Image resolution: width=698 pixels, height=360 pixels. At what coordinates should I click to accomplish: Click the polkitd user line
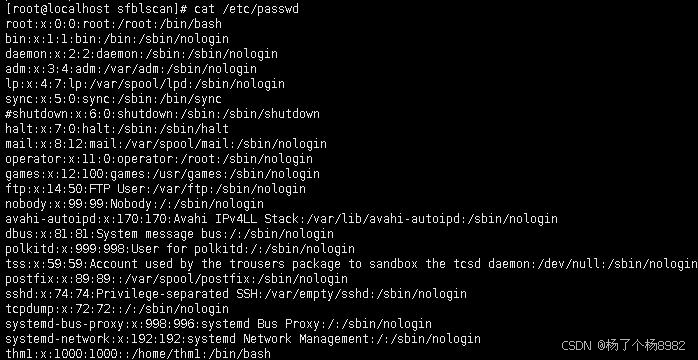click(x=180, y=249)
